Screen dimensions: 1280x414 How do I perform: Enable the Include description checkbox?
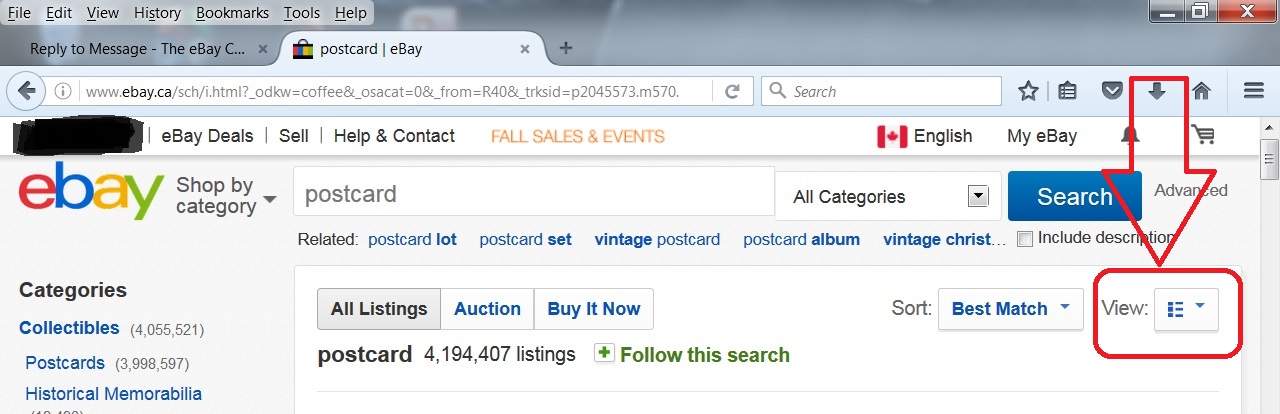click(x=1024, y=239)
